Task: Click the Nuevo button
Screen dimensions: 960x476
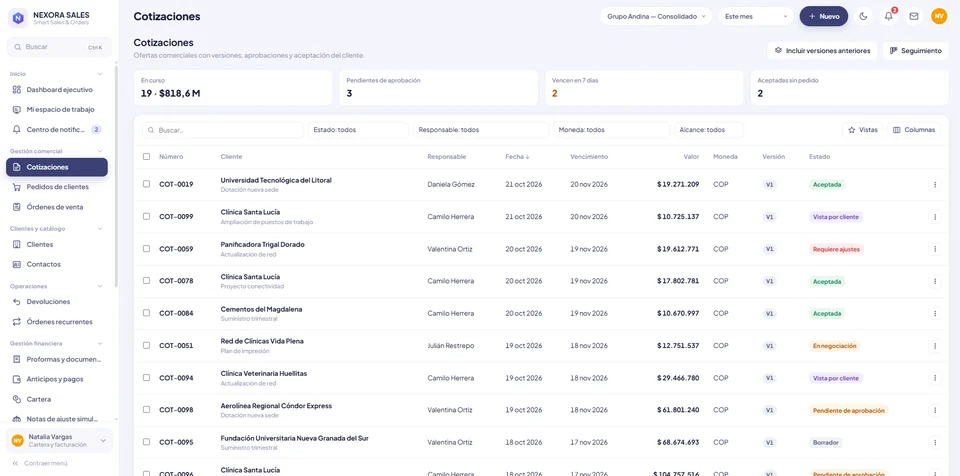Action: point(823,17)
